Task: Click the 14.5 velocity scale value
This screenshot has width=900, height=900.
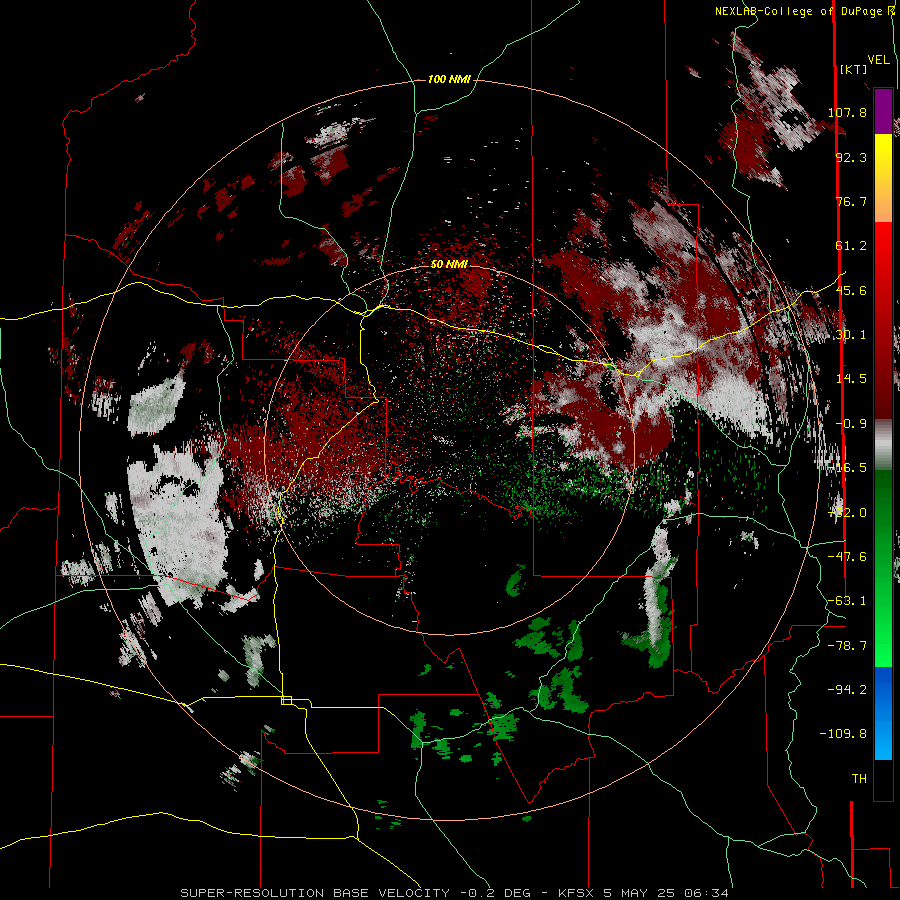Action: [x=851, y=379]
